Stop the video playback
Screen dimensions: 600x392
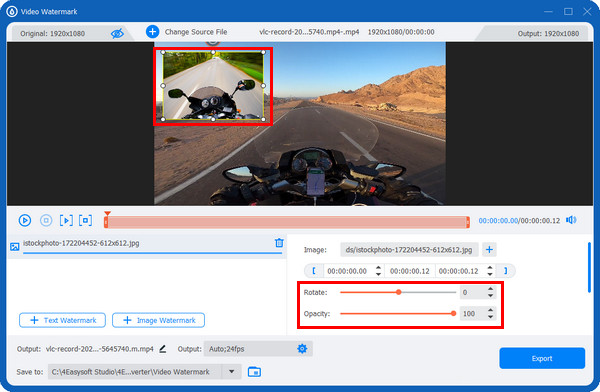coord(46,220)
